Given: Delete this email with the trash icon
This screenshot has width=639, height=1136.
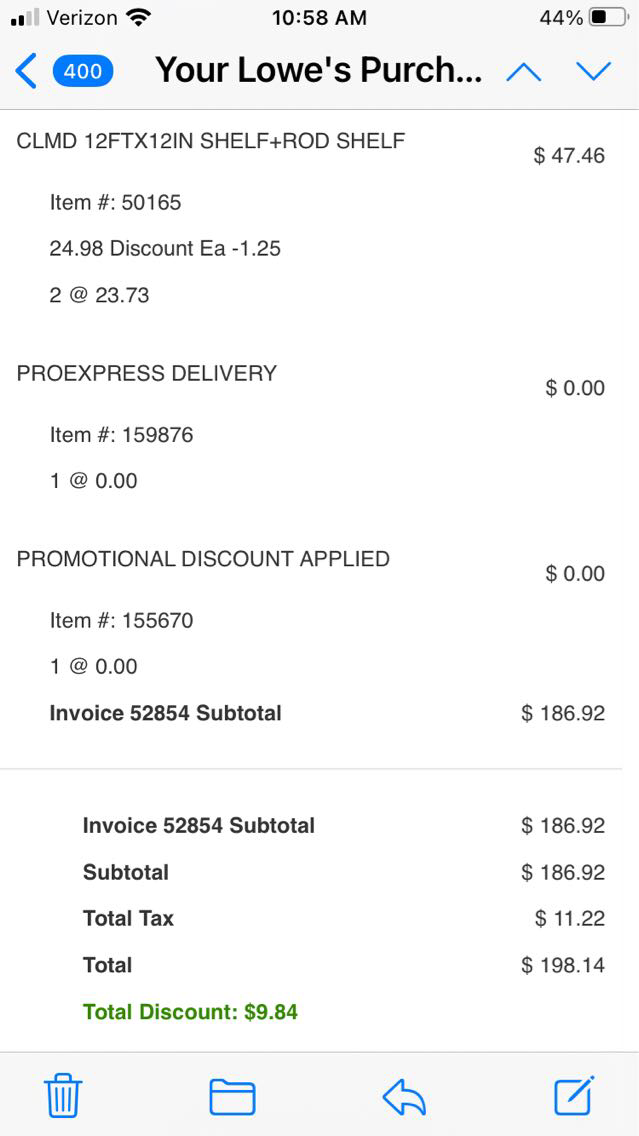Looking at the screenshot, I should tap(63, 1096).
